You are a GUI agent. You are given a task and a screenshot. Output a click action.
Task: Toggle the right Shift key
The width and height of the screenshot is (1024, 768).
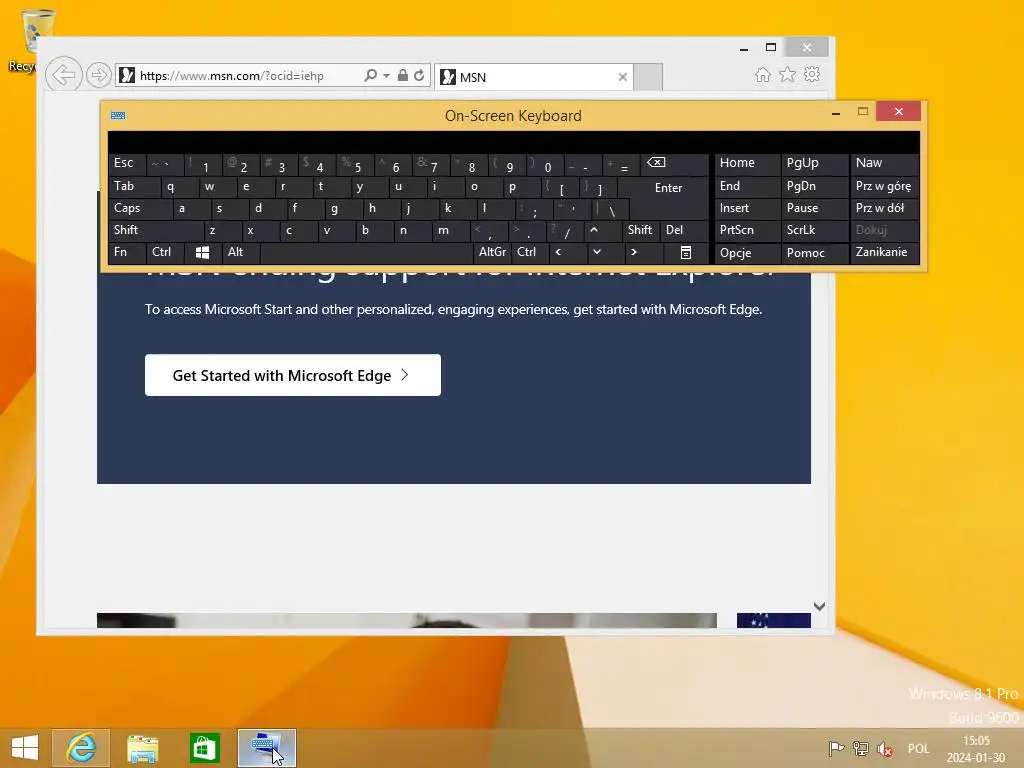tap(640, 230)
